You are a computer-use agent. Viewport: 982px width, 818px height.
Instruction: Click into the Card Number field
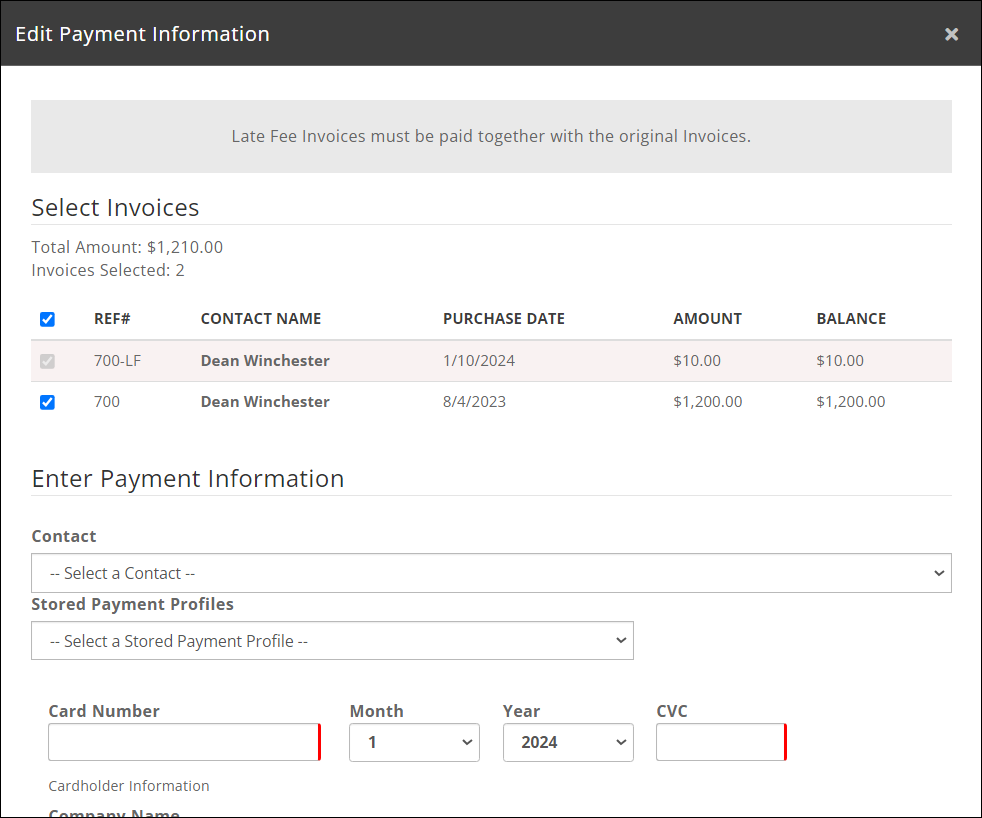click(183, 742)
